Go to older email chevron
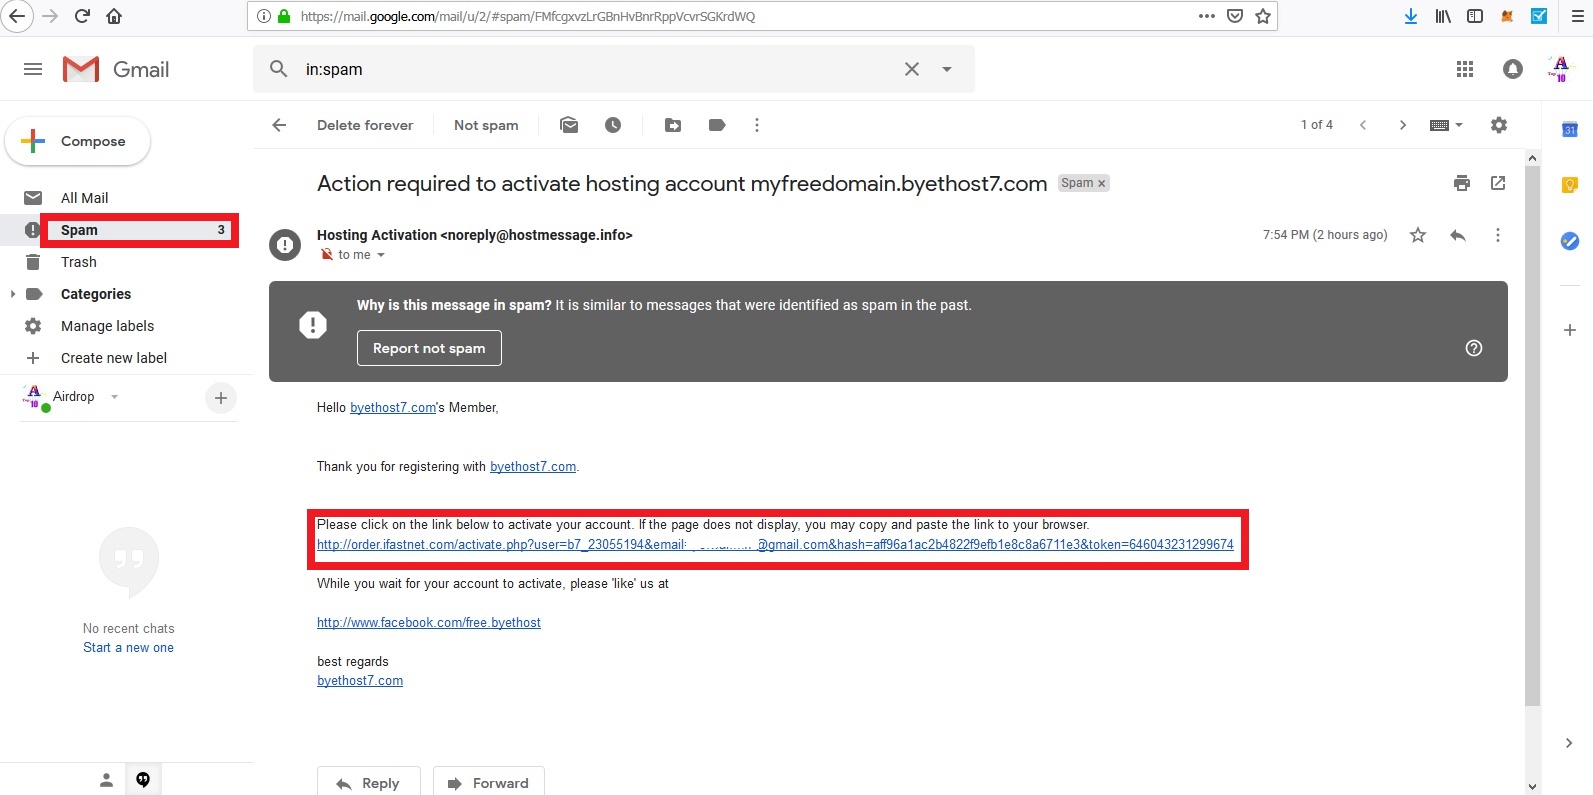Screen dimensions: 1593x795 (1403, 125)
